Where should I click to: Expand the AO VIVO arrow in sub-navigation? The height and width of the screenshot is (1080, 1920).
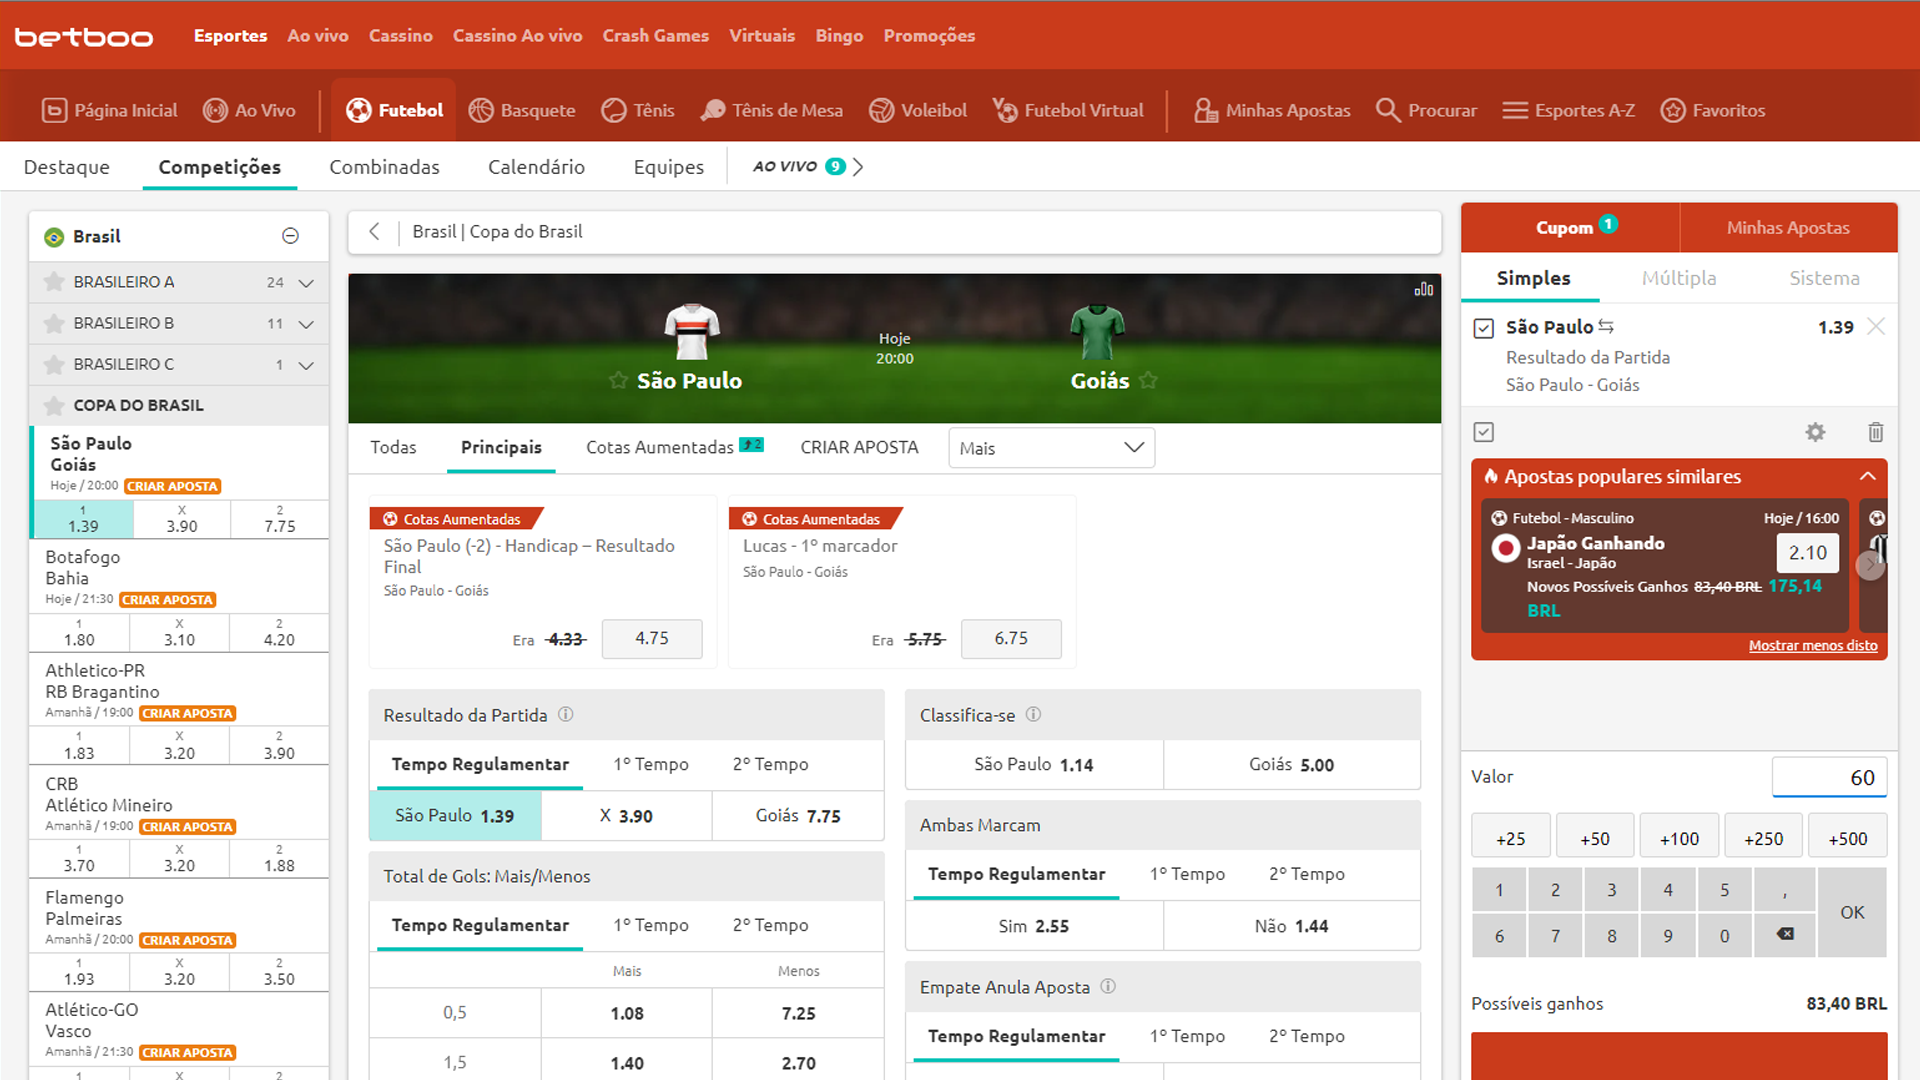[x=858, y=167]
